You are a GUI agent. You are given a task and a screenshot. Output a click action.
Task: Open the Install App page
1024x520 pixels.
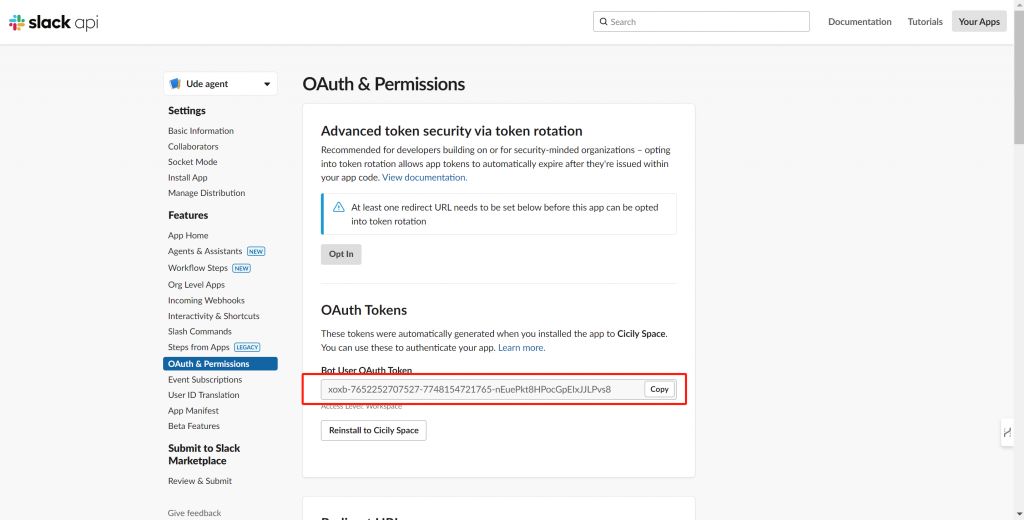(x=187, y=178)
